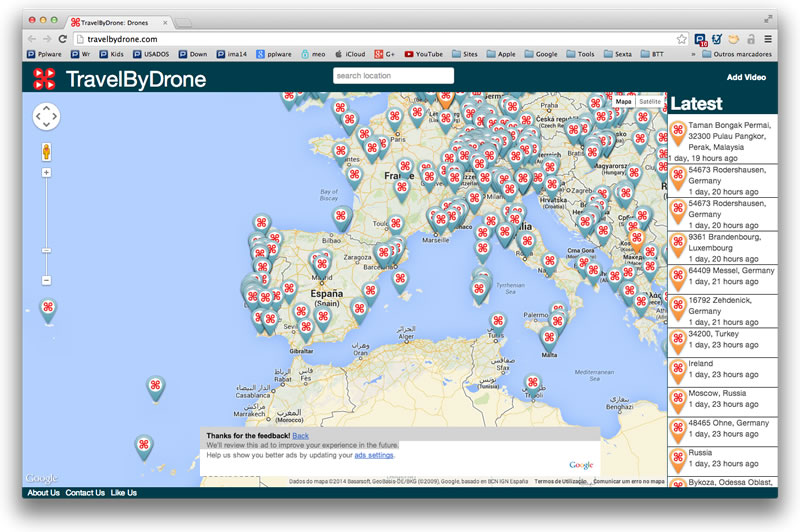Open the Kids bookmark
The width and height of the screenshot is (800, 532).
point(112,54)
